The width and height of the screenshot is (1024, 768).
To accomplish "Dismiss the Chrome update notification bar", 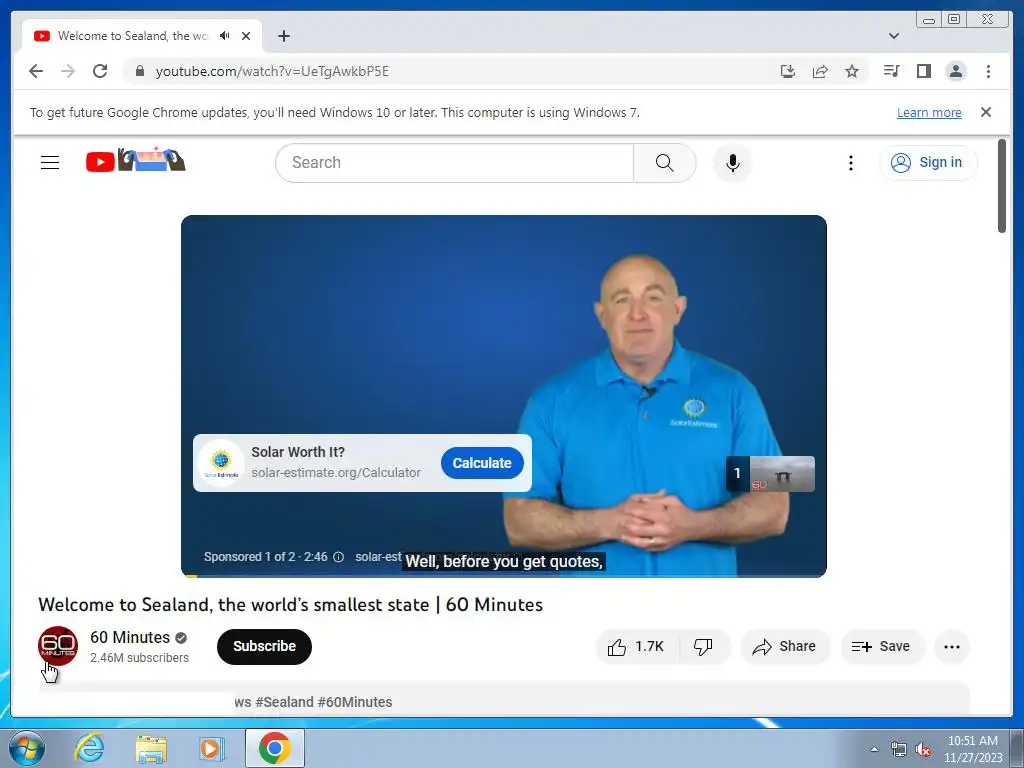I will click(x=986, y=112).
